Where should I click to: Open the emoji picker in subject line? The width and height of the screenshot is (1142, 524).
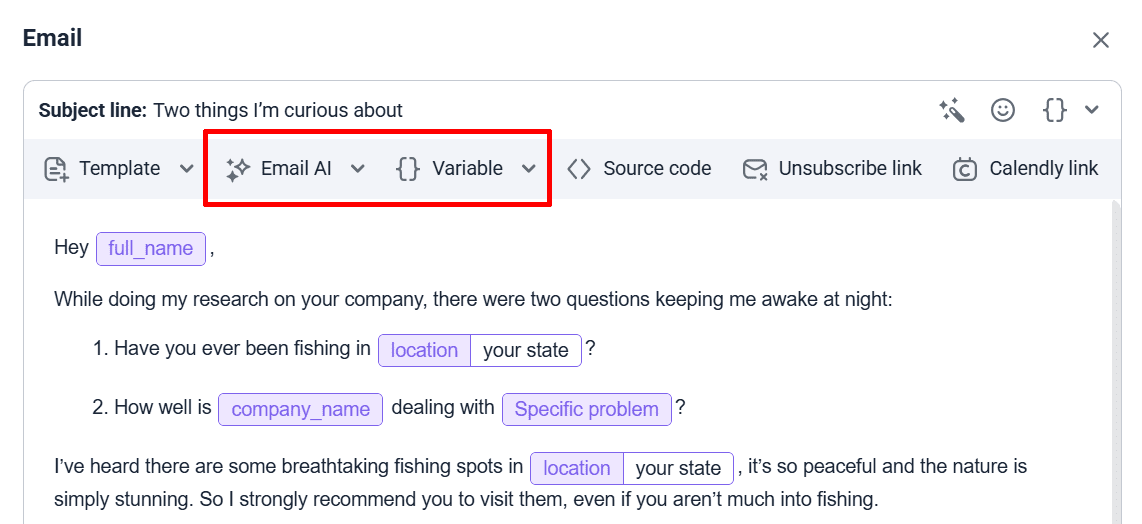click(x=1003, y=110)
